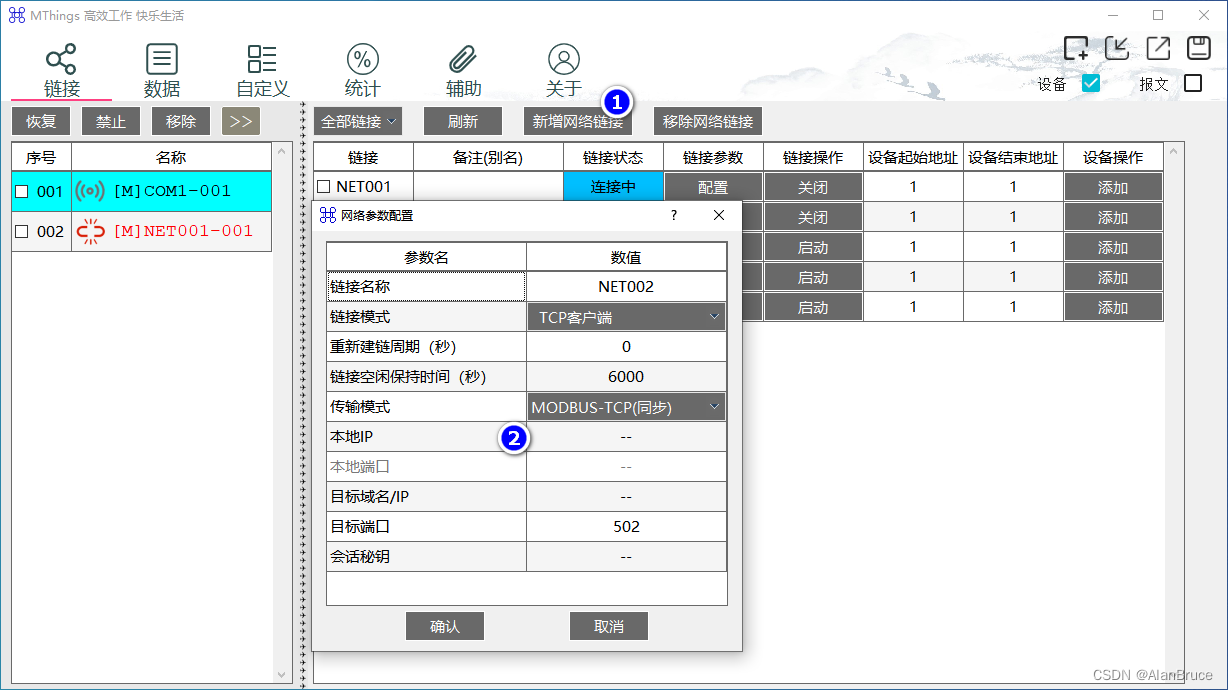1228x690 pixels.
Task: Click the 目标端口 value 502
Action: 626,527
